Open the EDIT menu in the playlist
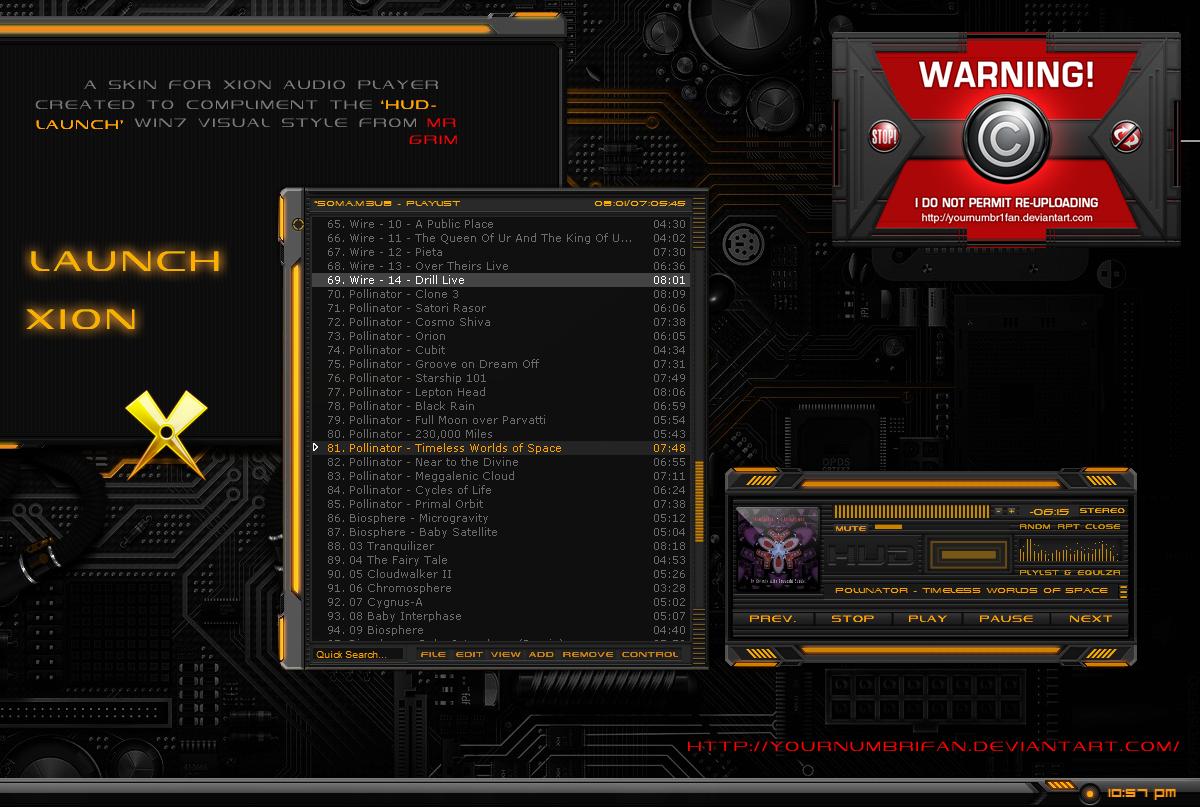This screenshot has width=1200, height=807. tap(471, 654)
